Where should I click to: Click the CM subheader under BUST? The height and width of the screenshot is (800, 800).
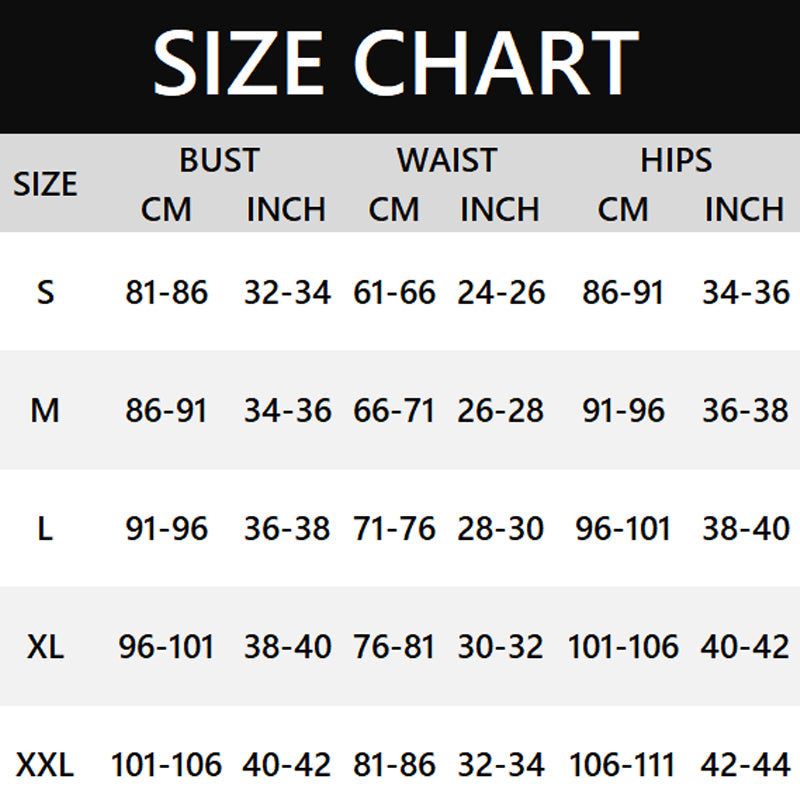click(166, 209)
